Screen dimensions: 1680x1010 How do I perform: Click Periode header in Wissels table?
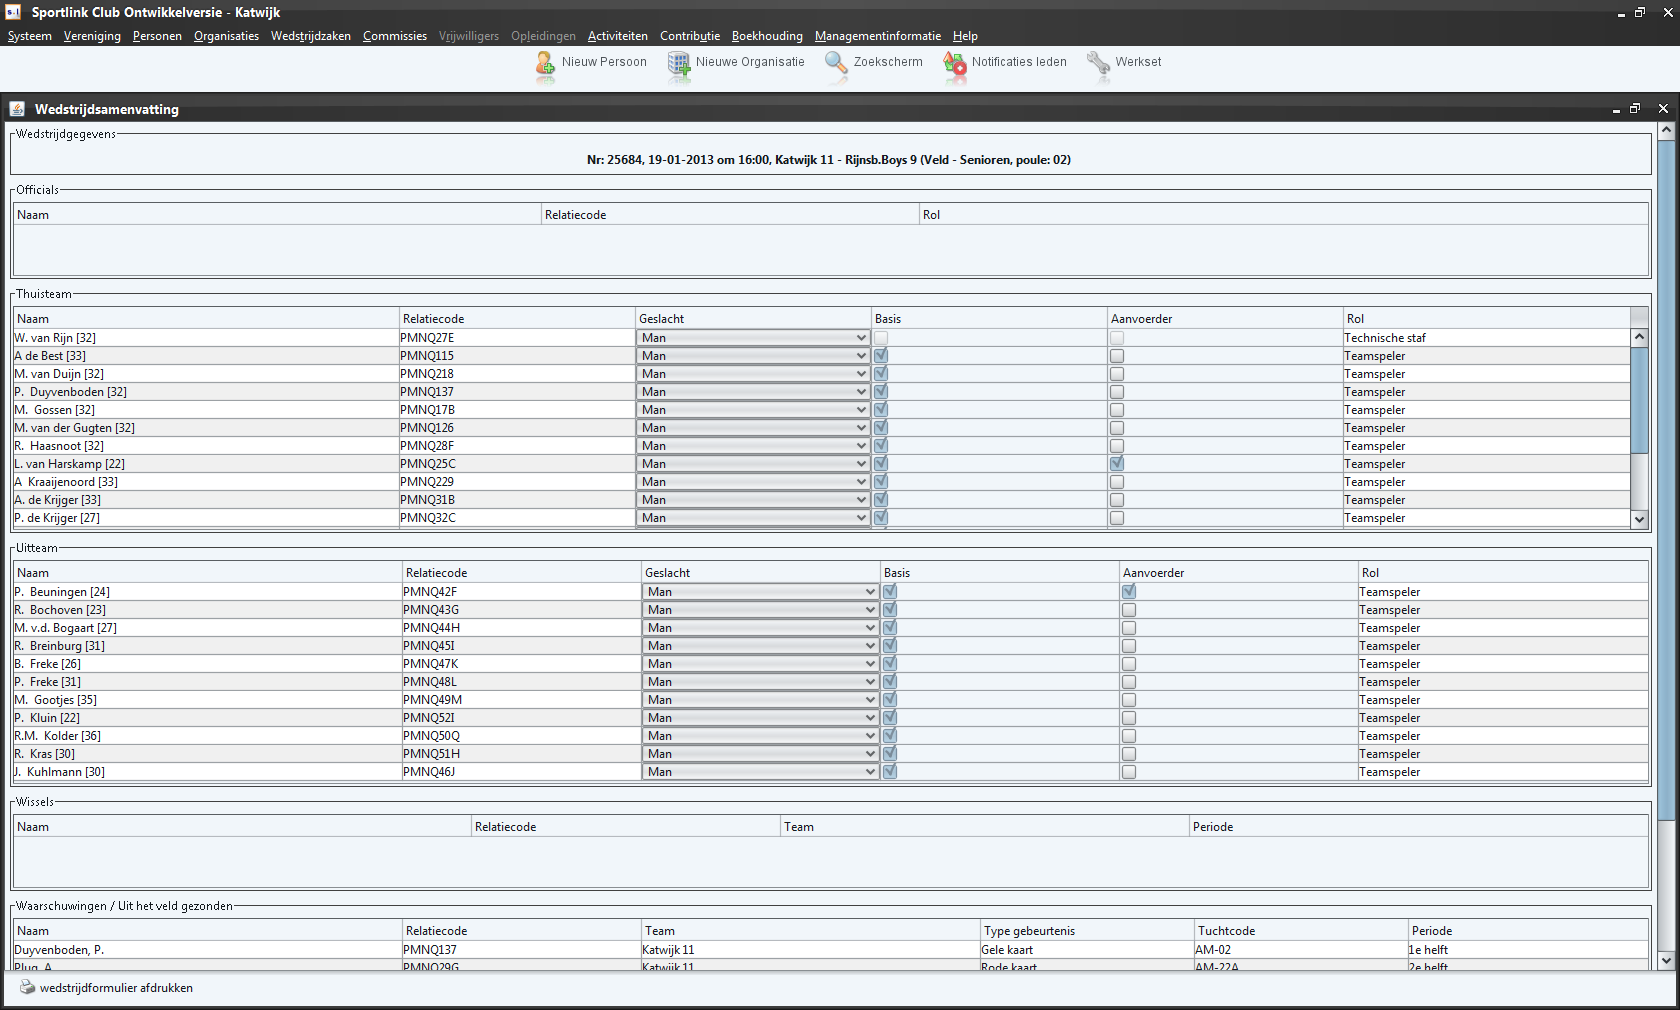coord(1418,827)
